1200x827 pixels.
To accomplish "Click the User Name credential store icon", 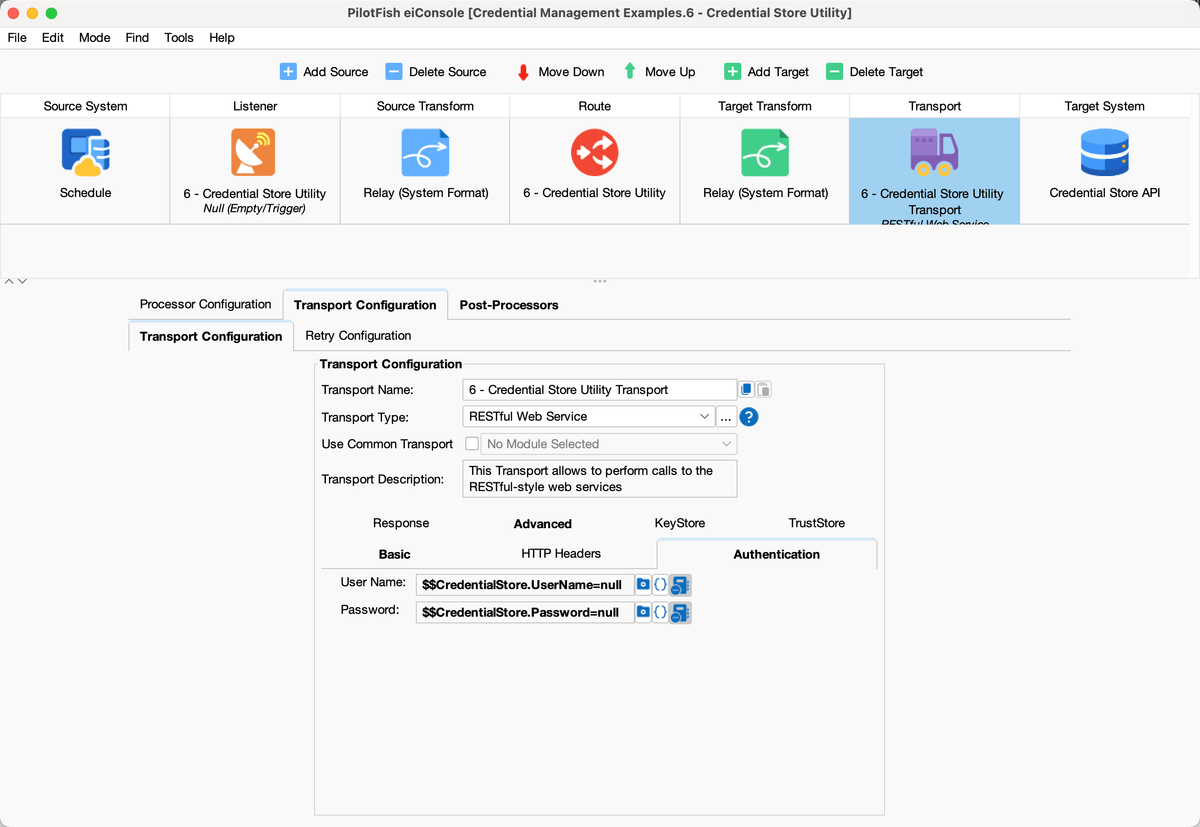I will tap(680, 584).
